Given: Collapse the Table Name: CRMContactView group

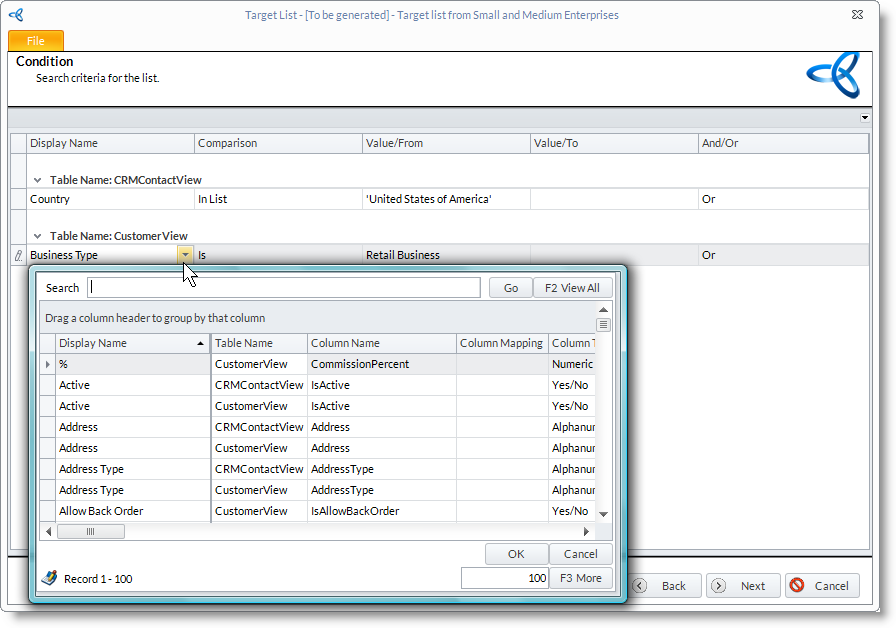Looking at the screenshot, I should tap(38, 180).
